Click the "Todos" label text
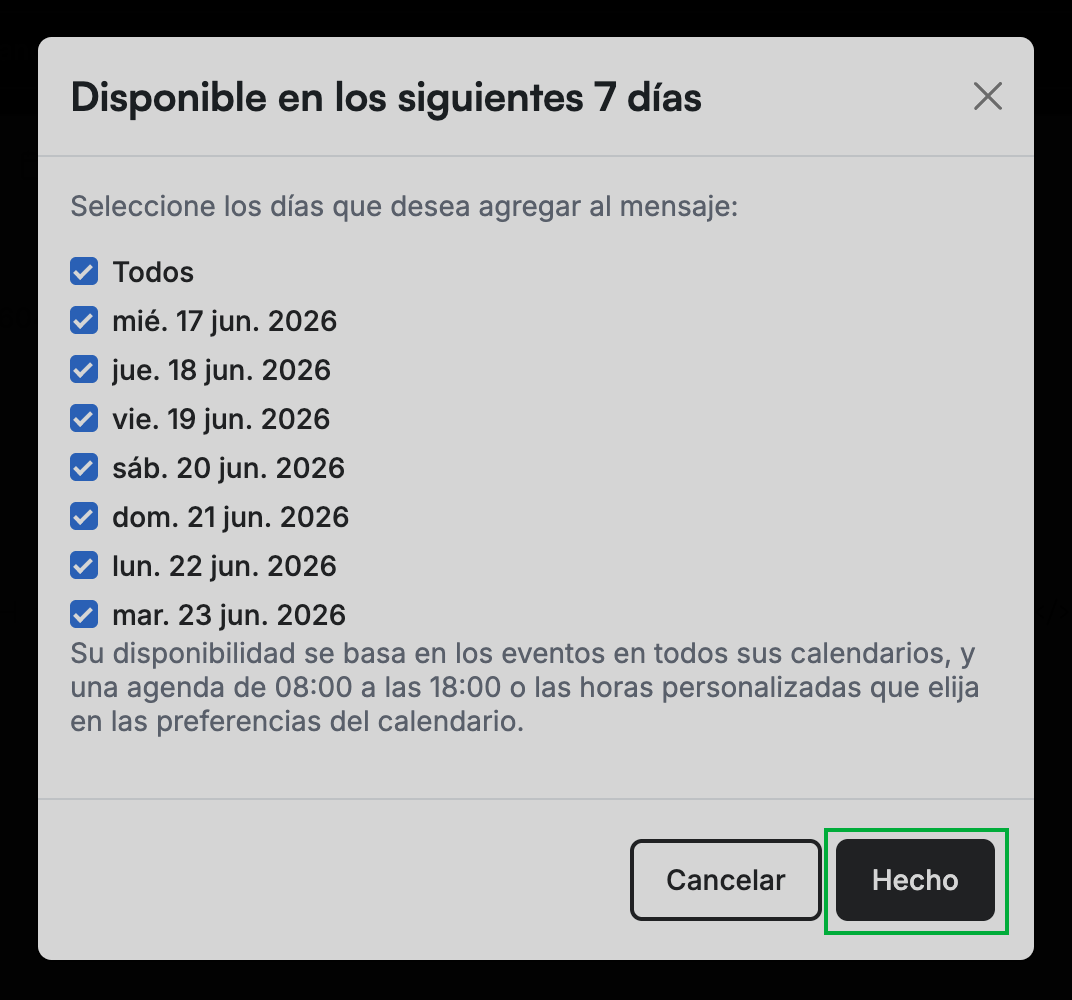 pos(153,272)
